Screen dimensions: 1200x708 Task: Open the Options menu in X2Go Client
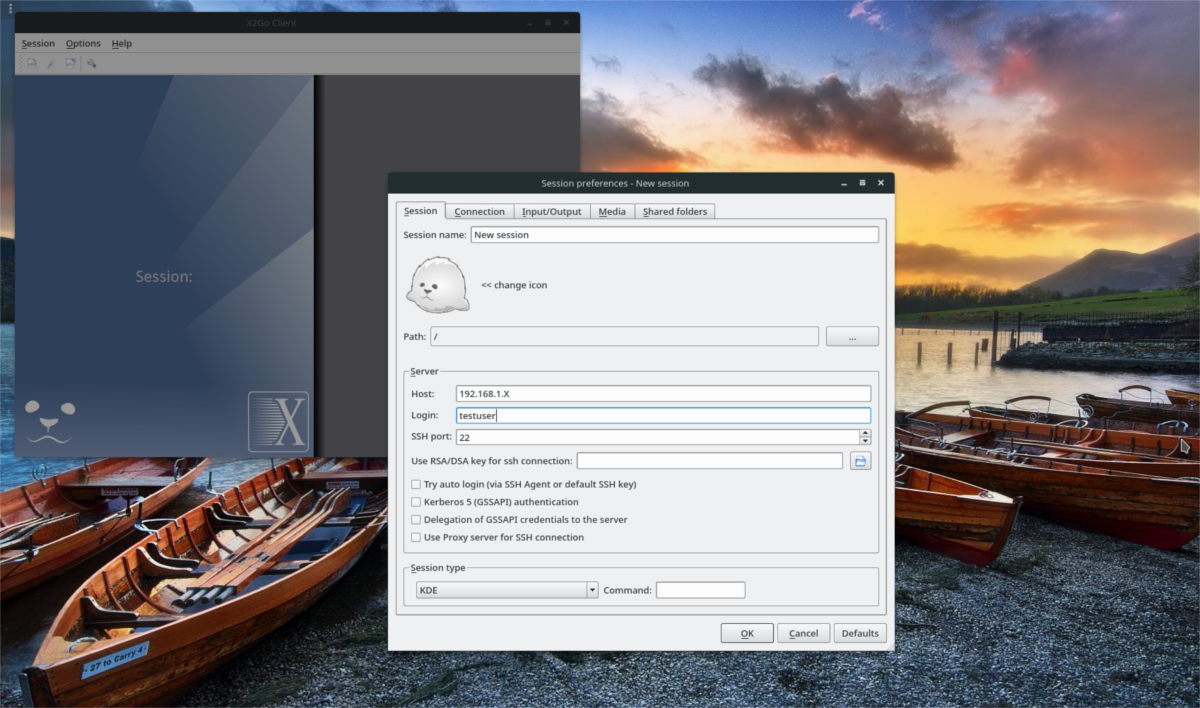(x=83, y=44)
